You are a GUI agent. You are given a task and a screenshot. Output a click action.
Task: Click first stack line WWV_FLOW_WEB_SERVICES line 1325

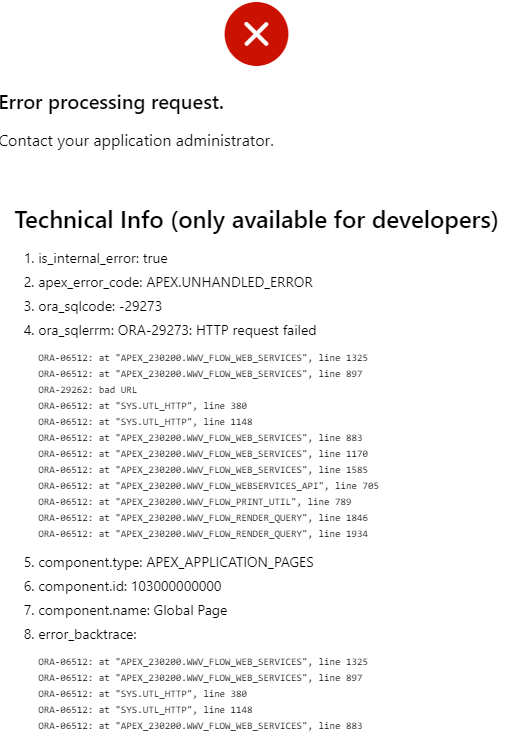(x=203, y=358)
